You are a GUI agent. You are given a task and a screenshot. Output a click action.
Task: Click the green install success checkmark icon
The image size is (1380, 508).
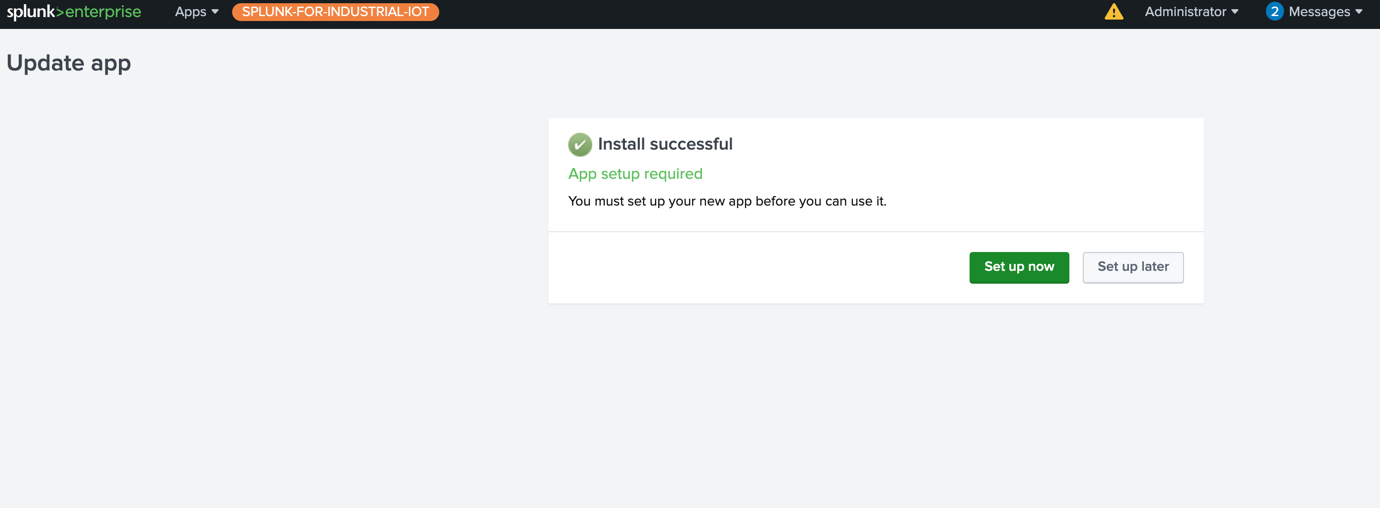click(x=580, y=145)
